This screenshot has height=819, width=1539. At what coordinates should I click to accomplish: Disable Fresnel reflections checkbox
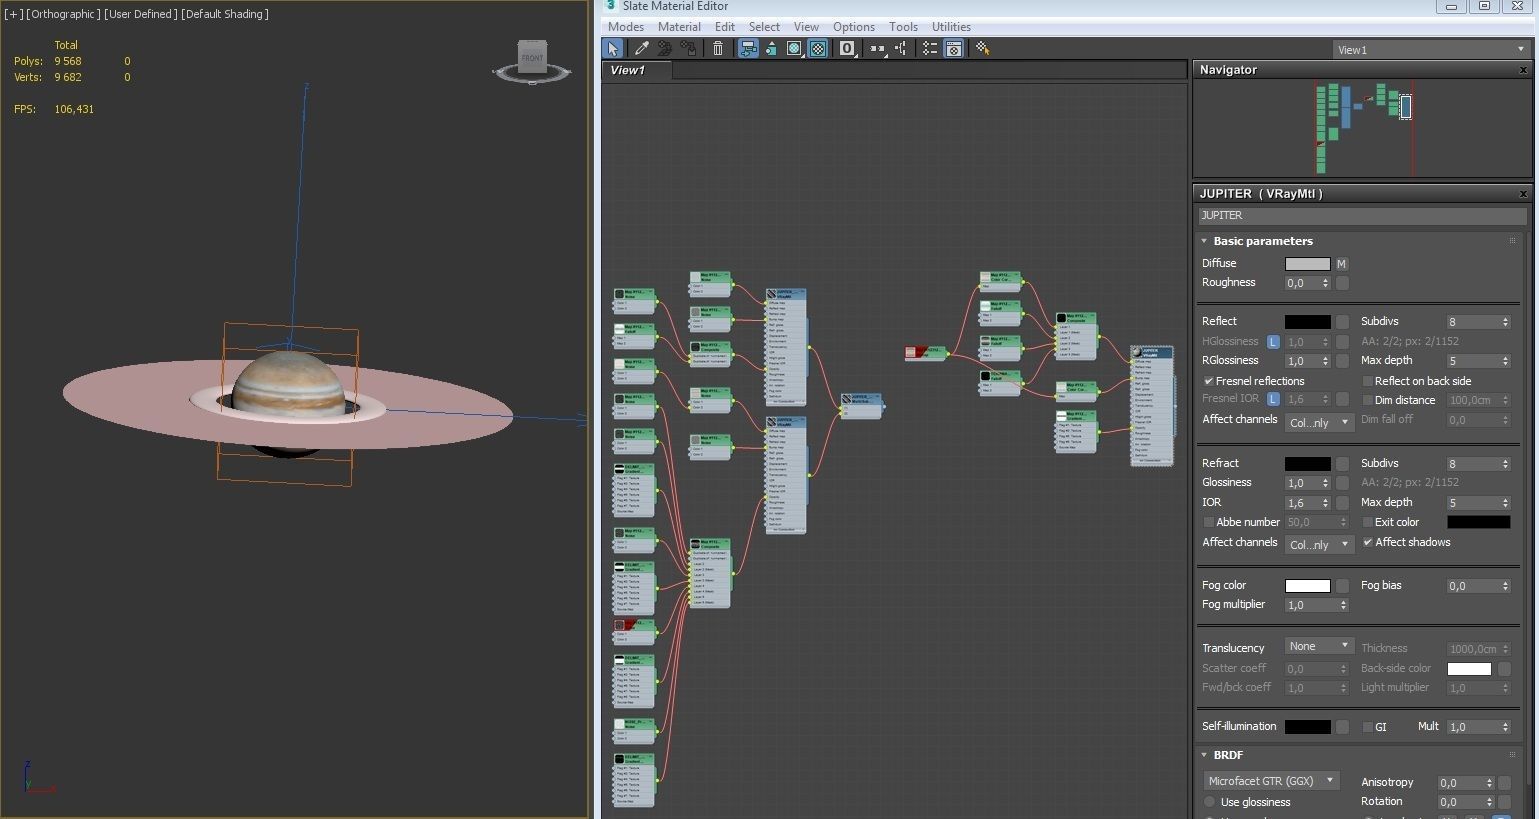1209,381
